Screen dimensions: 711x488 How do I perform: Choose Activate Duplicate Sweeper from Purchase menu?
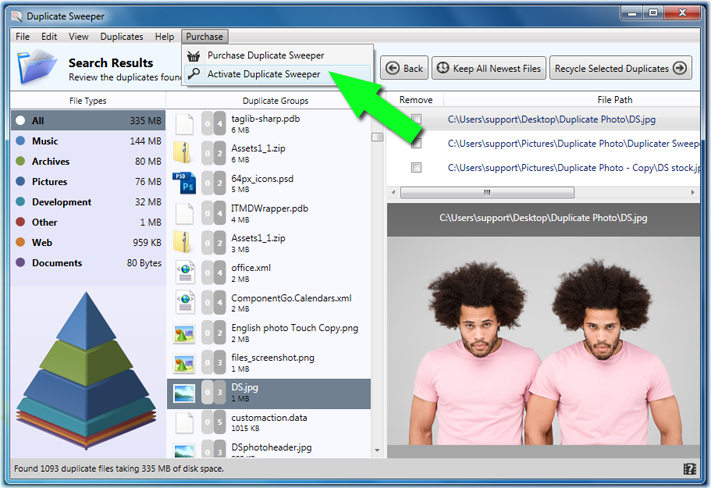tap(264, 74)
